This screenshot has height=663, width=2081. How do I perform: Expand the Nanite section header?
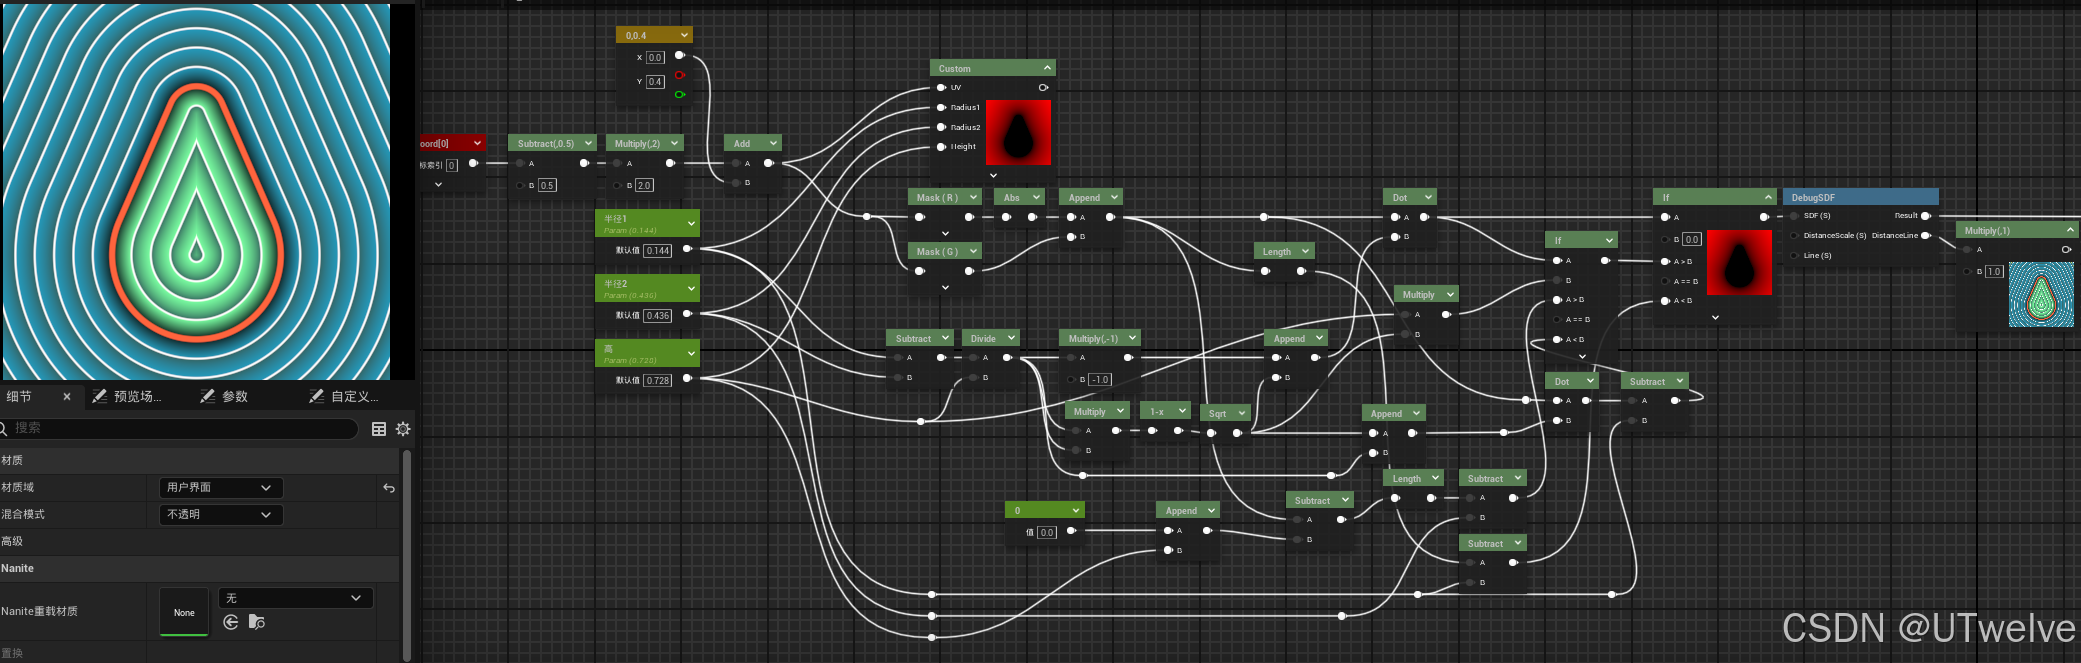click(x=200, y=568)
